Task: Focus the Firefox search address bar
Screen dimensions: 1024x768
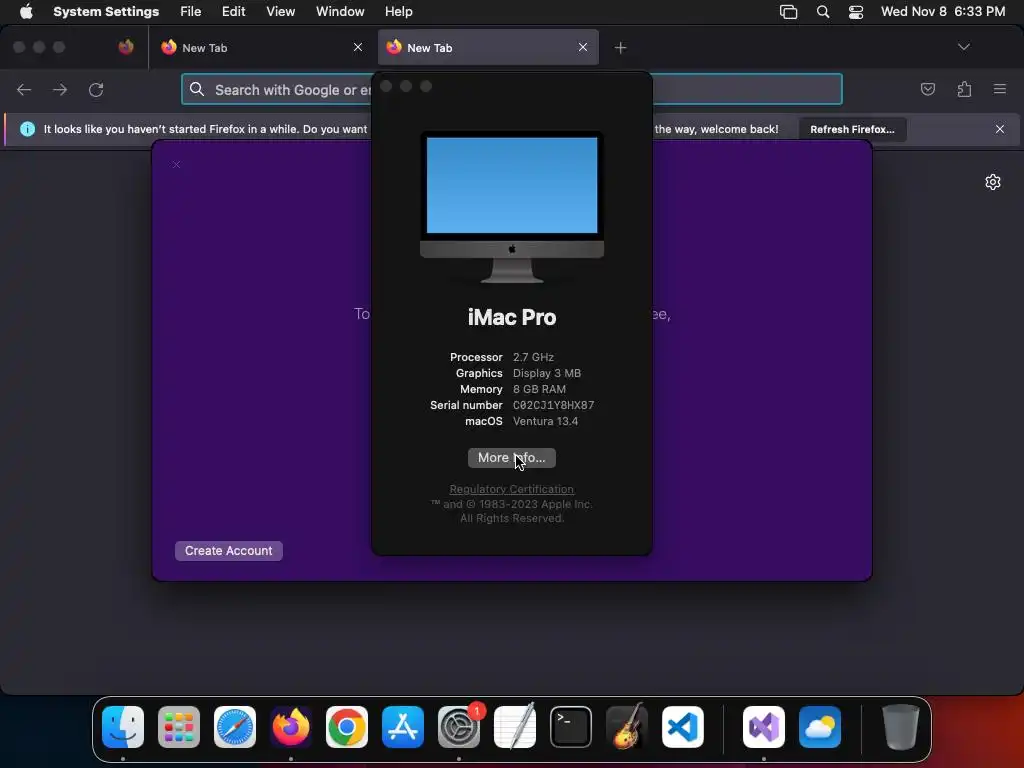Action: 511,89
